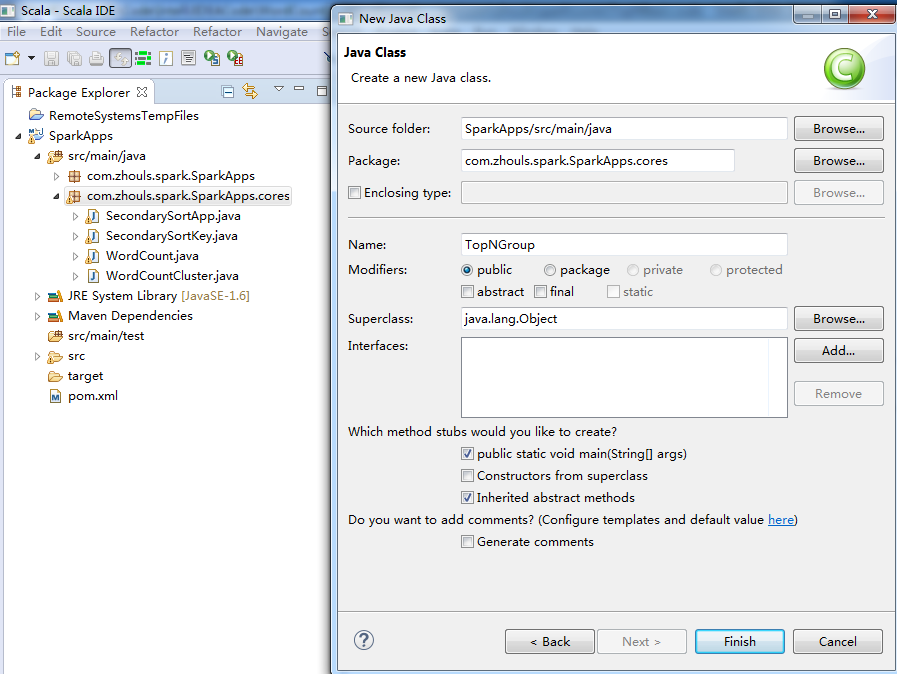Viewport: 897px width, 674px height.
Task: Click the green striped list toolbar icon
Action: pos(143,58)
